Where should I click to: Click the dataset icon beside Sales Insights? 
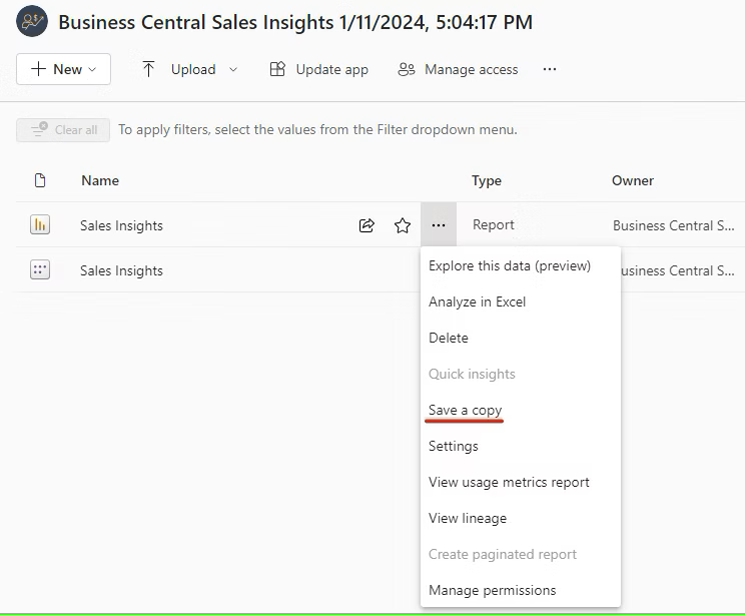click(40, 270)
